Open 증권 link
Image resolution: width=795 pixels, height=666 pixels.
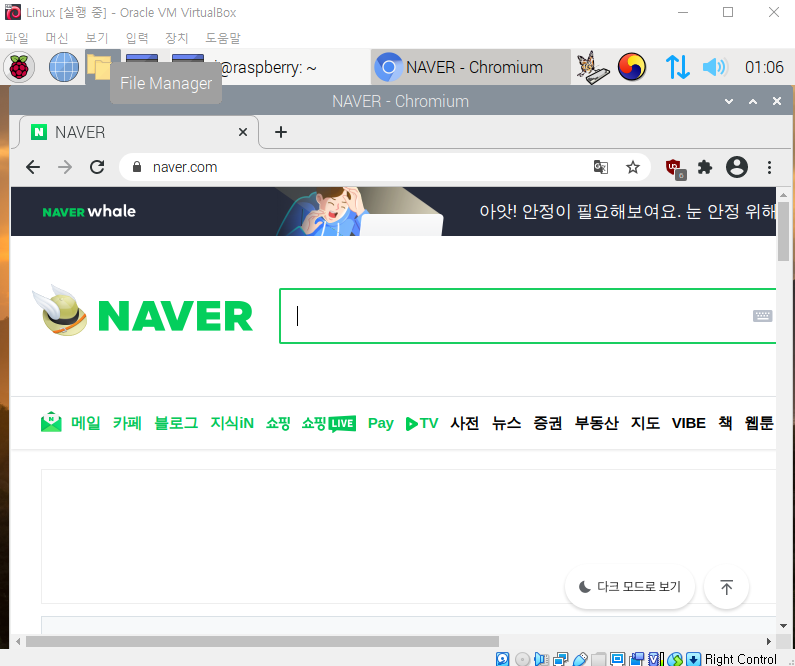click(x=548, y=423)
